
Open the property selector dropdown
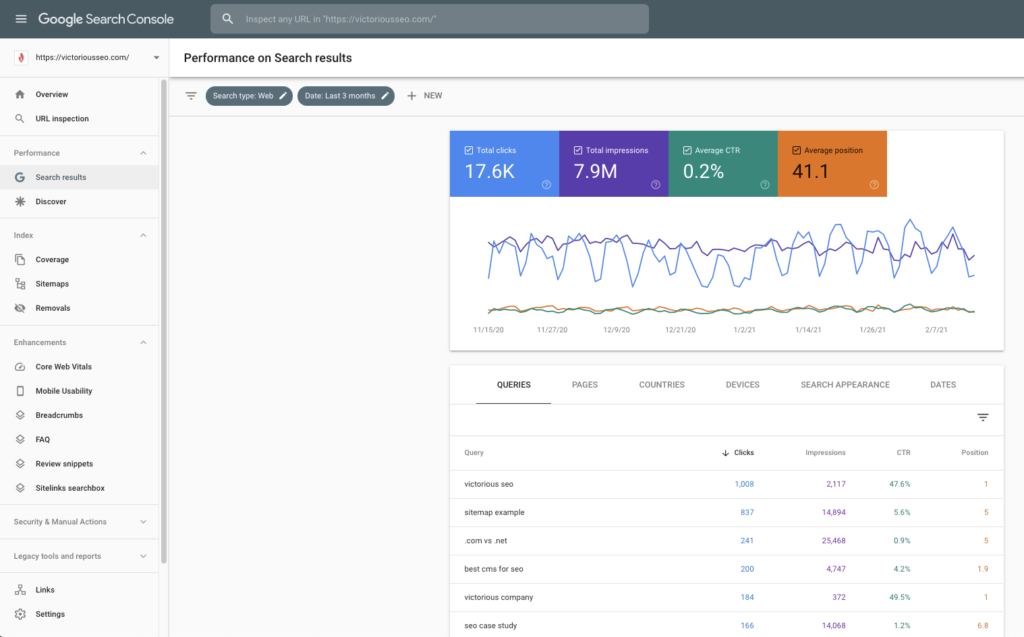click(156, 58)
